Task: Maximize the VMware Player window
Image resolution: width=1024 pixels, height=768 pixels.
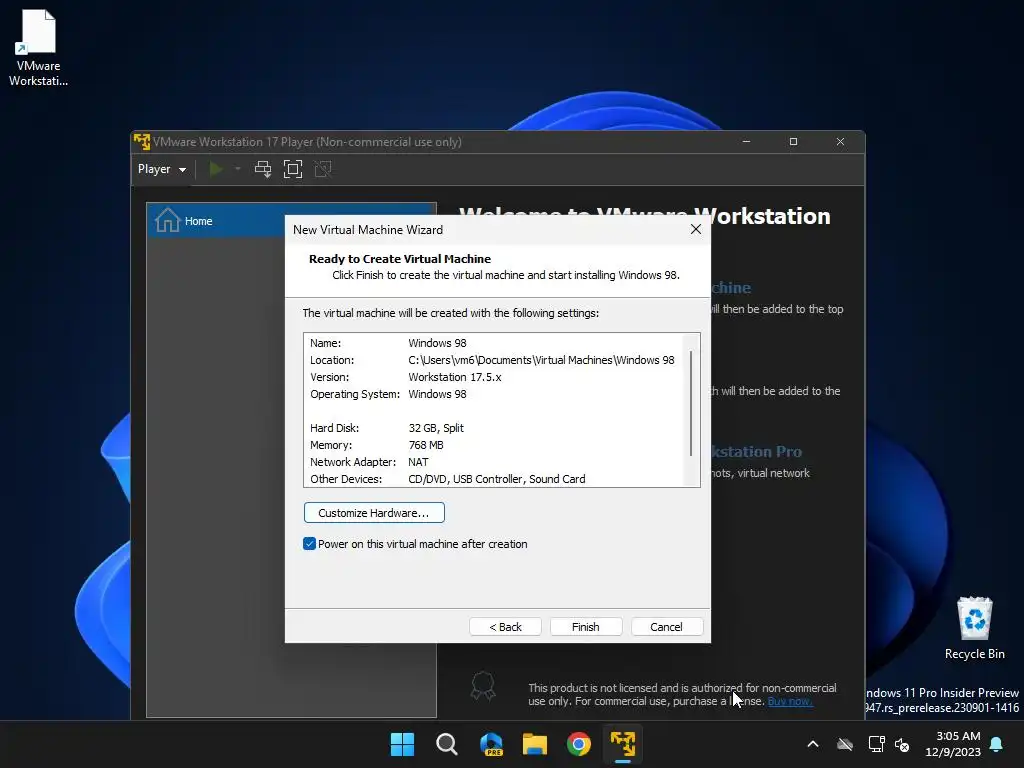Action: 793,142
